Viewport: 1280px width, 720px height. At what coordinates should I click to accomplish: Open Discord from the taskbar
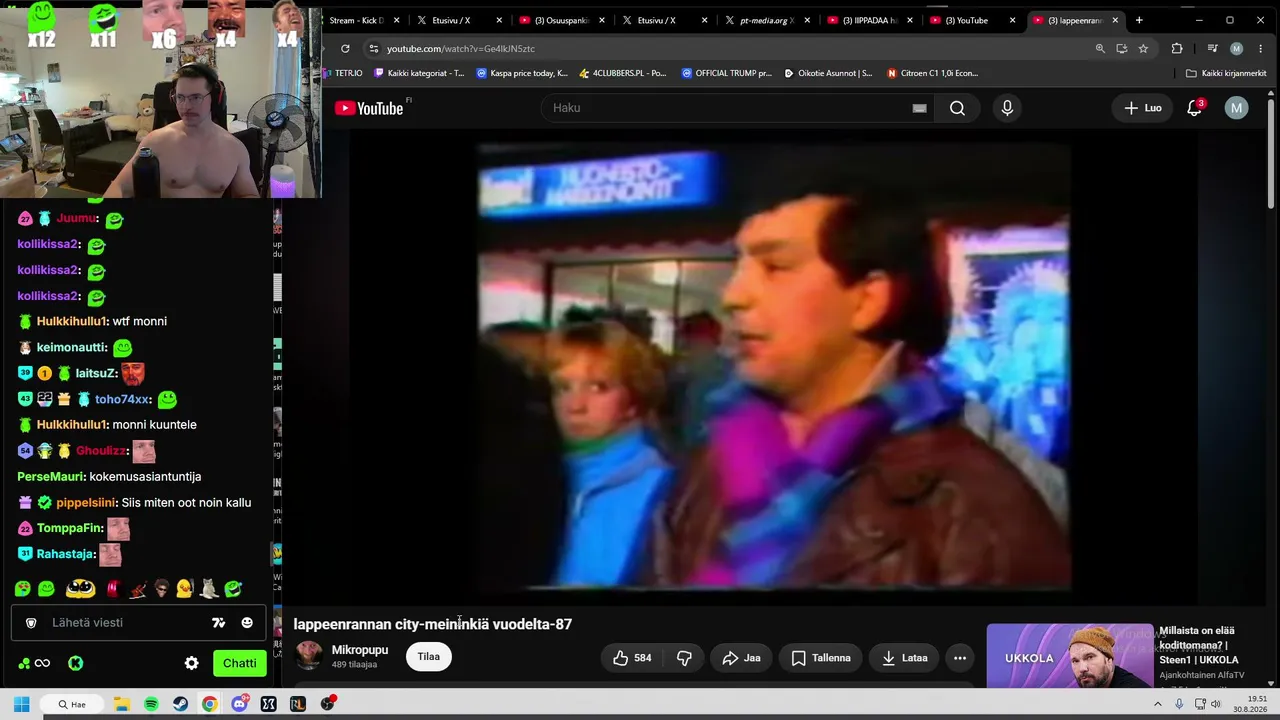point(240,704)
